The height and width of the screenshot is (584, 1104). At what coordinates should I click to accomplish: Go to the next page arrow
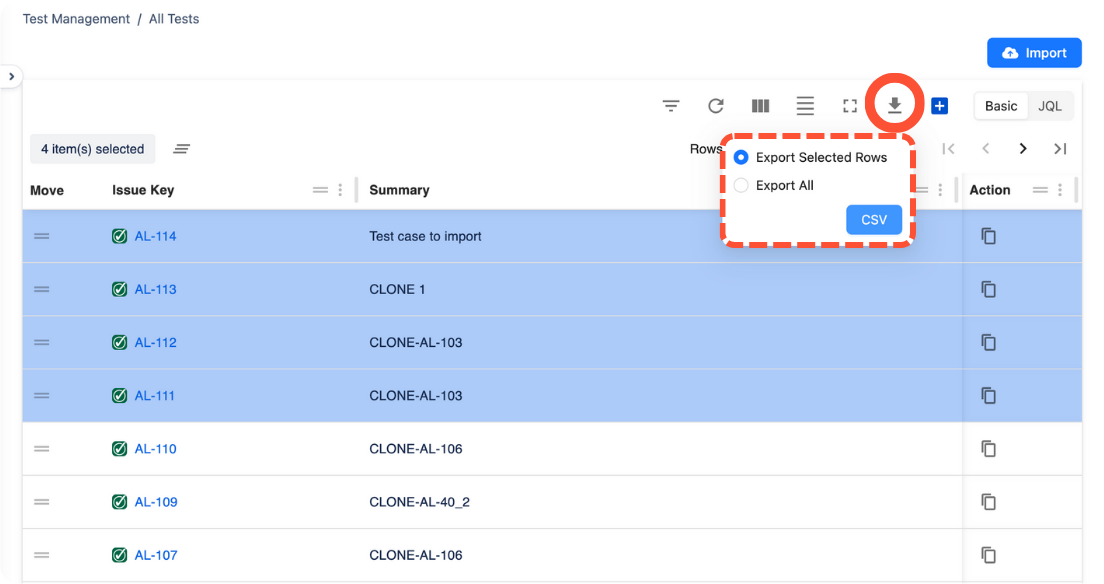tap(1023, 149)
